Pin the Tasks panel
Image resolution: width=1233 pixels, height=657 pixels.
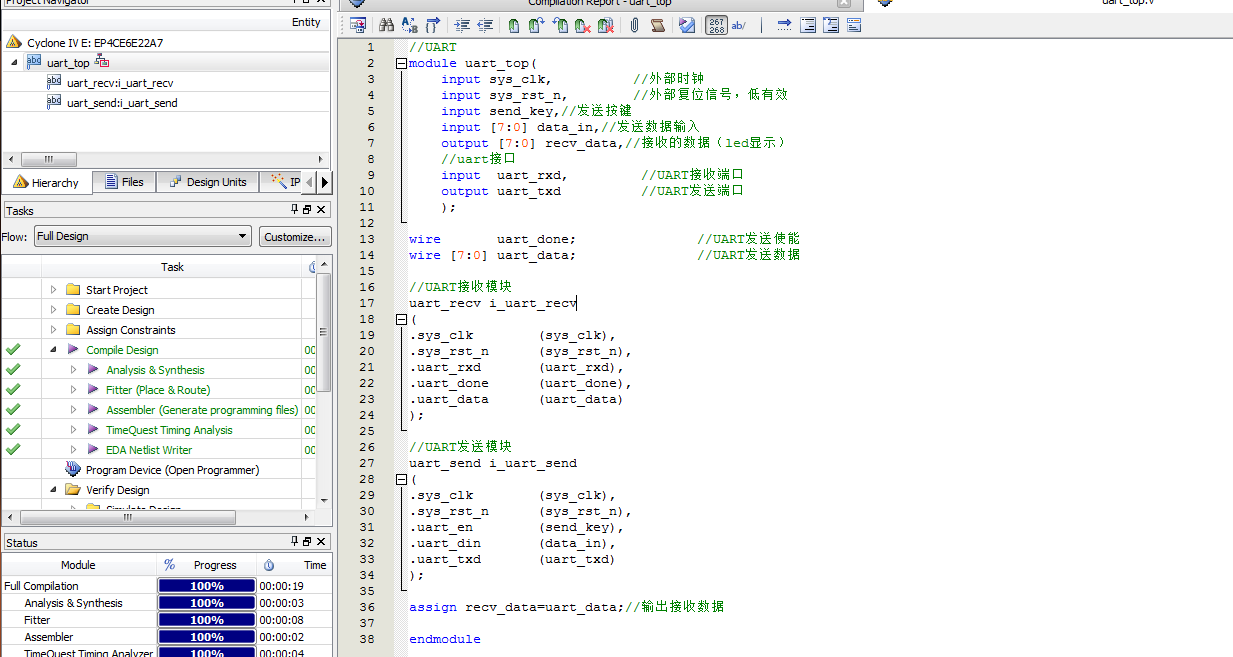(294, 210)
